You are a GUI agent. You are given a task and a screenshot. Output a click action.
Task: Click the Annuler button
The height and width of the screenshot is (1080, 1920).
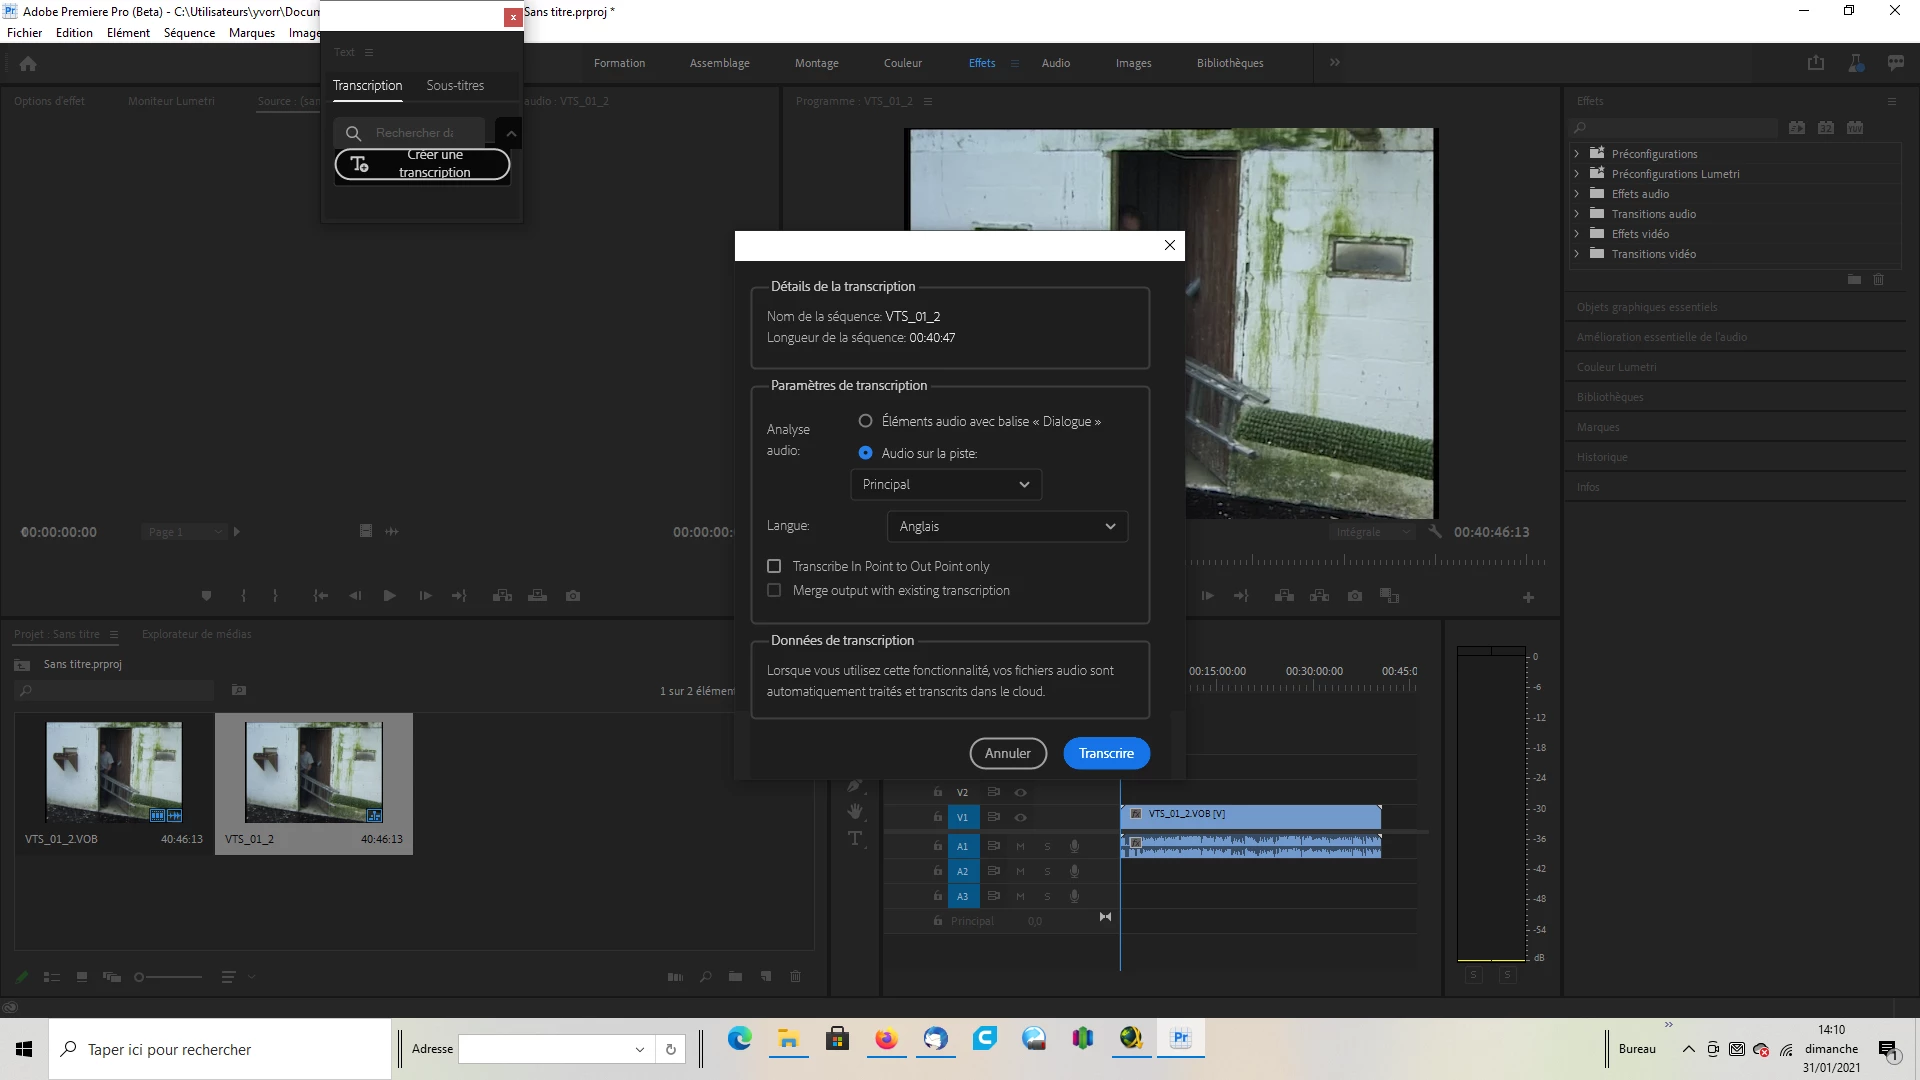point(1007,754)
